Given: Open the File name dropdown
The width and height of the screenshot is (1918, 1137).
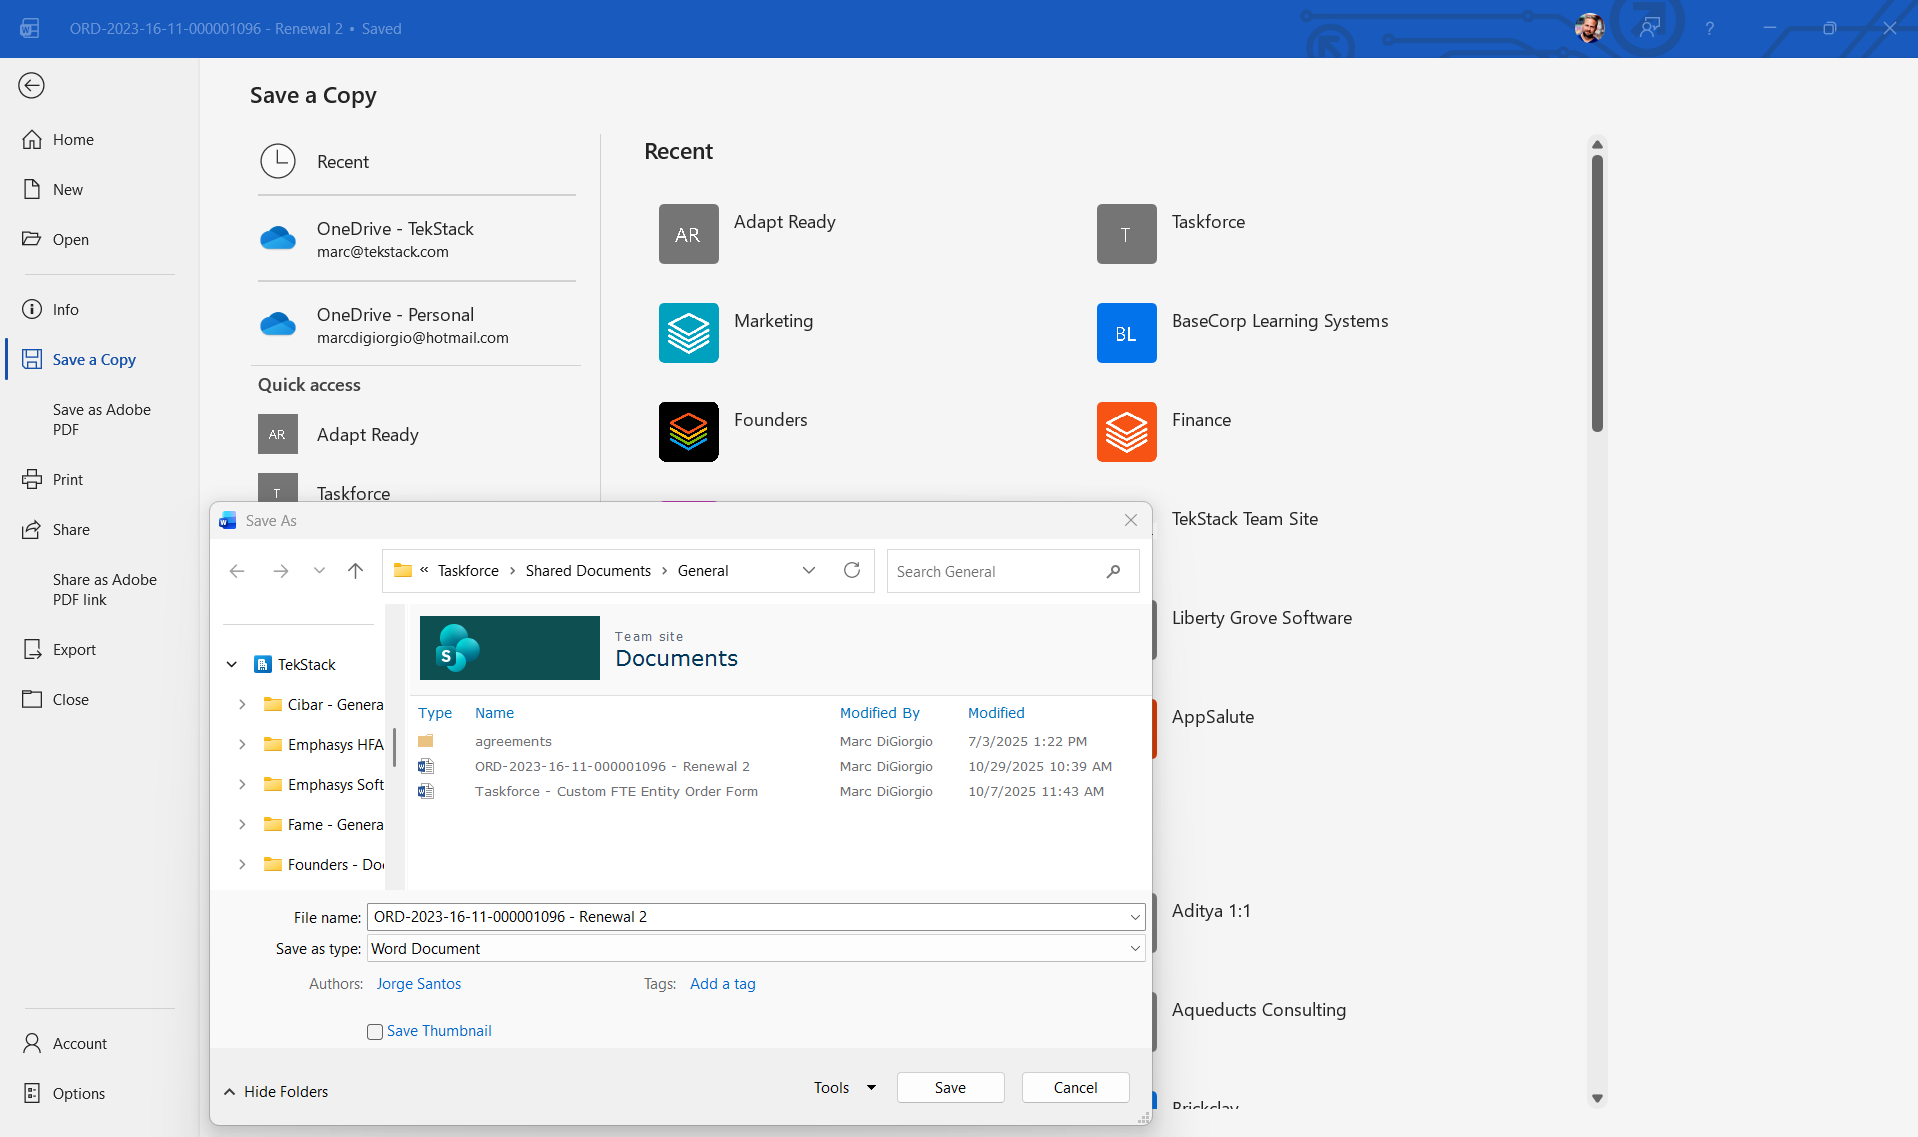Looking at the screenshot, I should tap(1135, 917).
